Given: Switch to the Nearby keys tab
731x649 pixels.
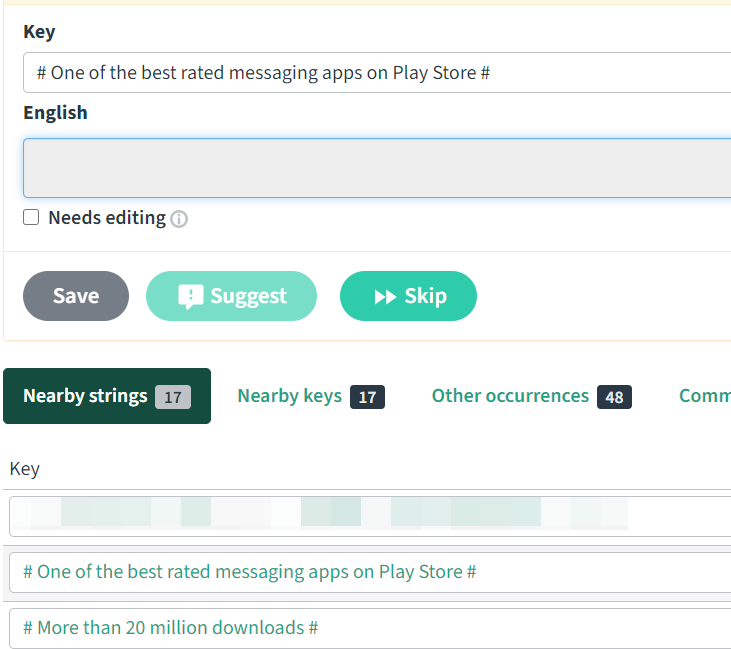Looking at the screenshot, I should (x=311, y=396).
